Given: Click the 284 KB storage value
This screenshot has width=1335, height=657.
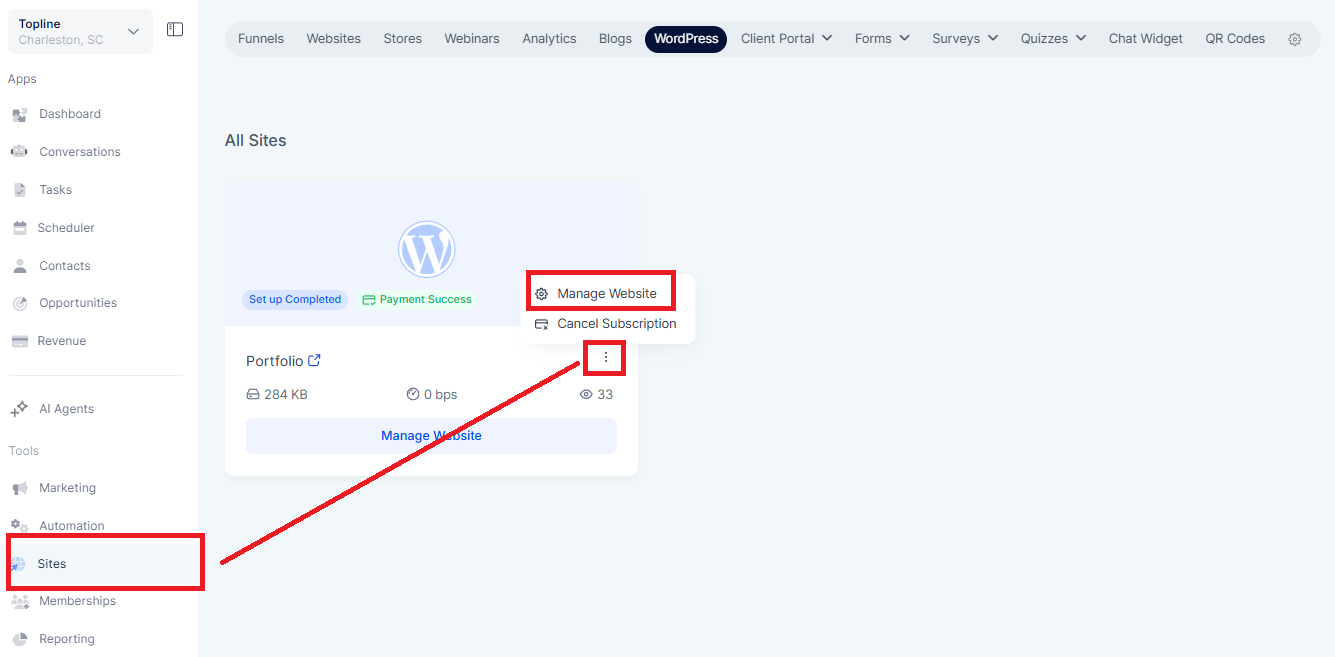Looking at the screenshot, I should [286, 395].
